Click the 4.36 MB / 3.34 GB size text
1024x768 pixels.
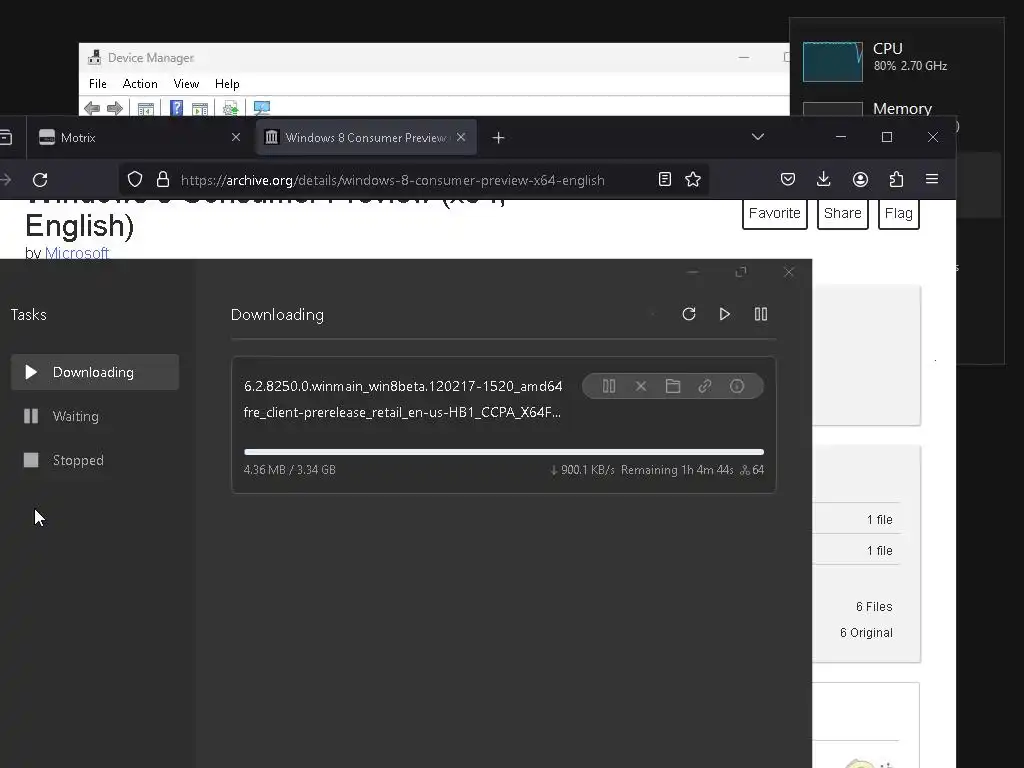(289, 470)
